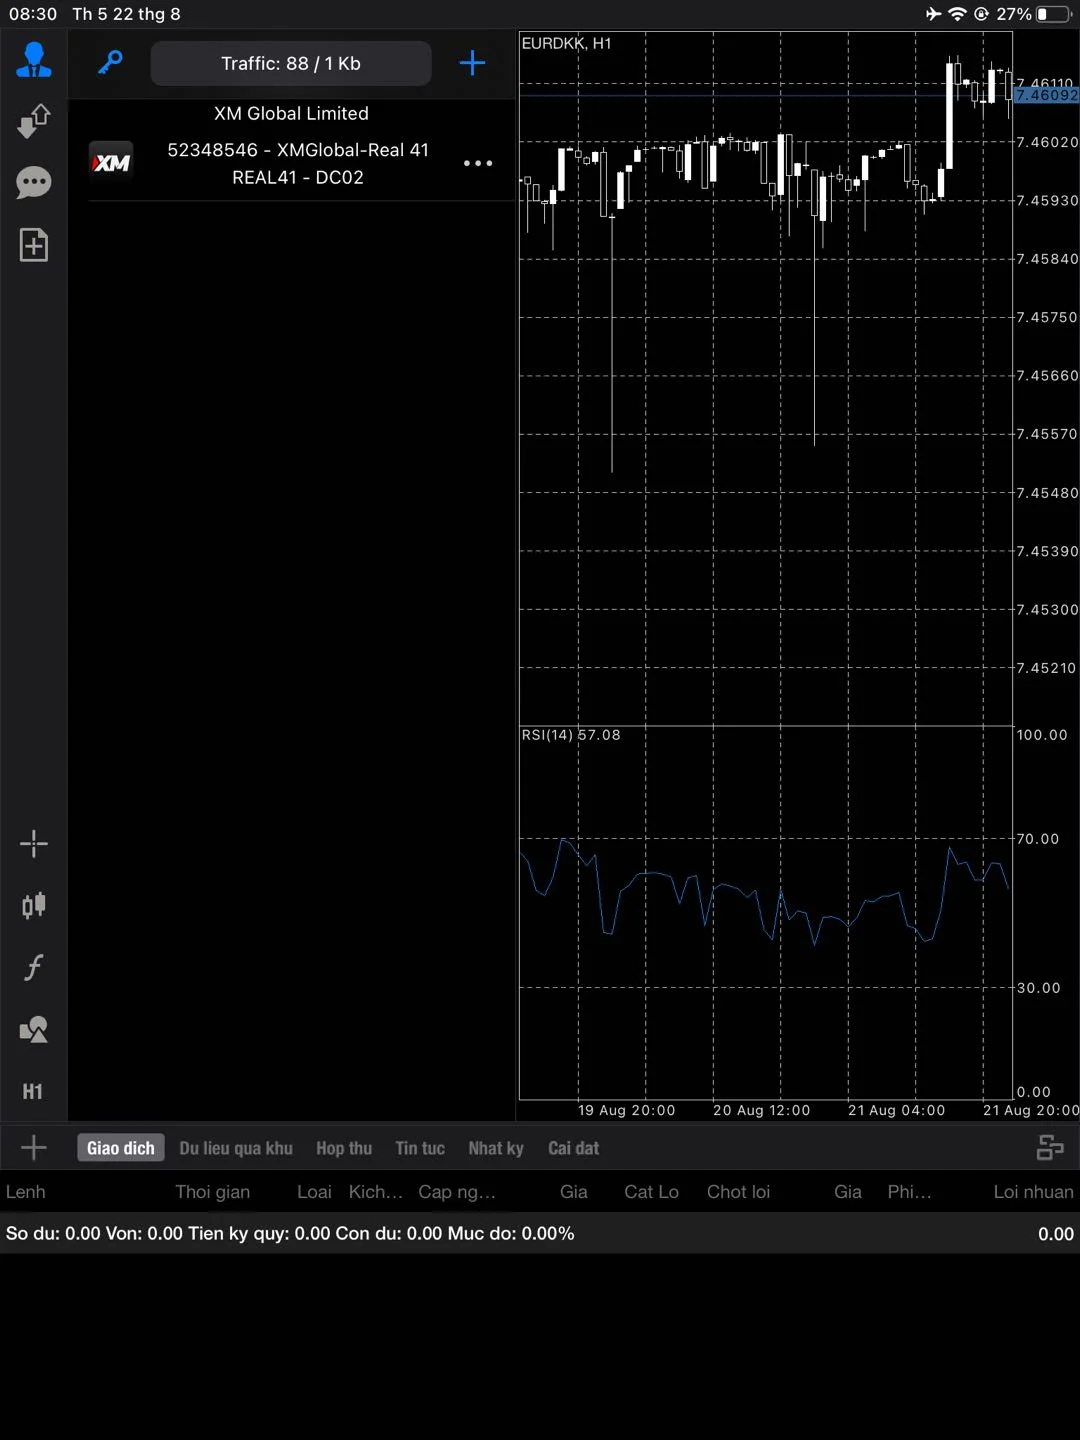1080x1440 pixels.
Task: Select the crosshair cursor tool
Action: pyautogui.click(x=34, y=844)
